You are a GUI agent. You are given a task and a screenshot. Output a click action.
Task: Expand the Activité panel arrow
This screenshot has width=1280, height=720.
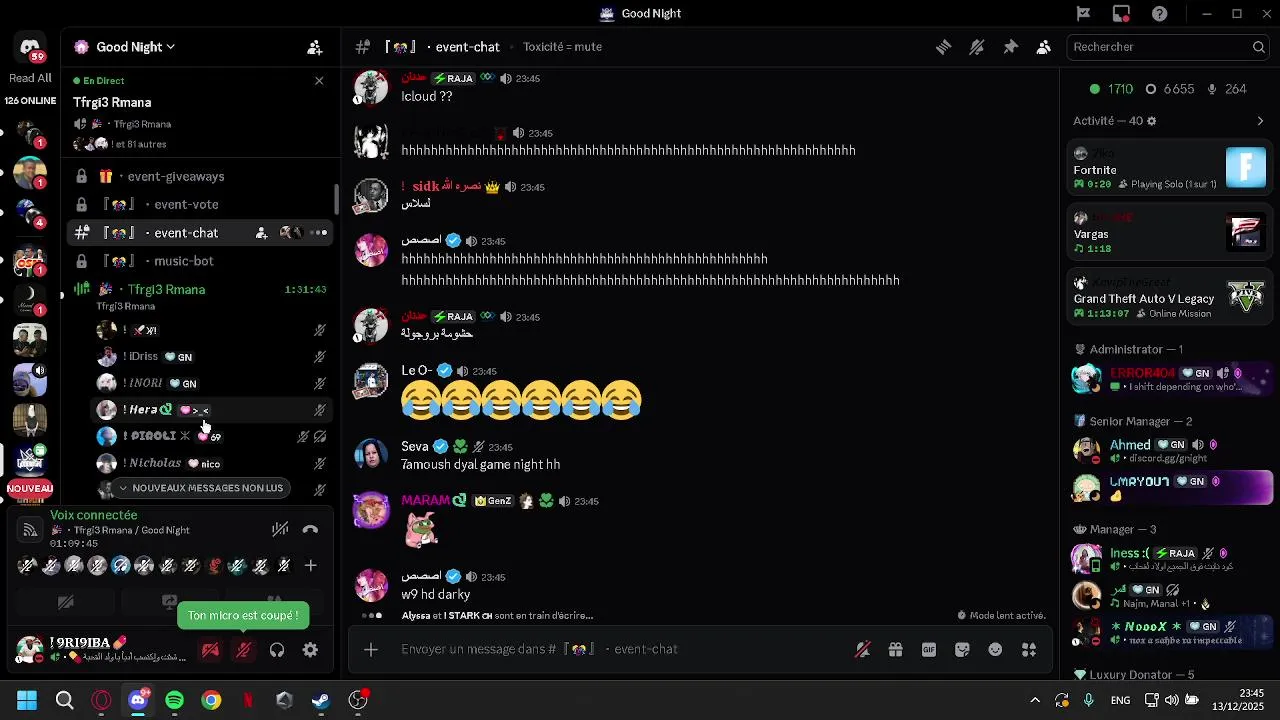(x=1260, y=121)
